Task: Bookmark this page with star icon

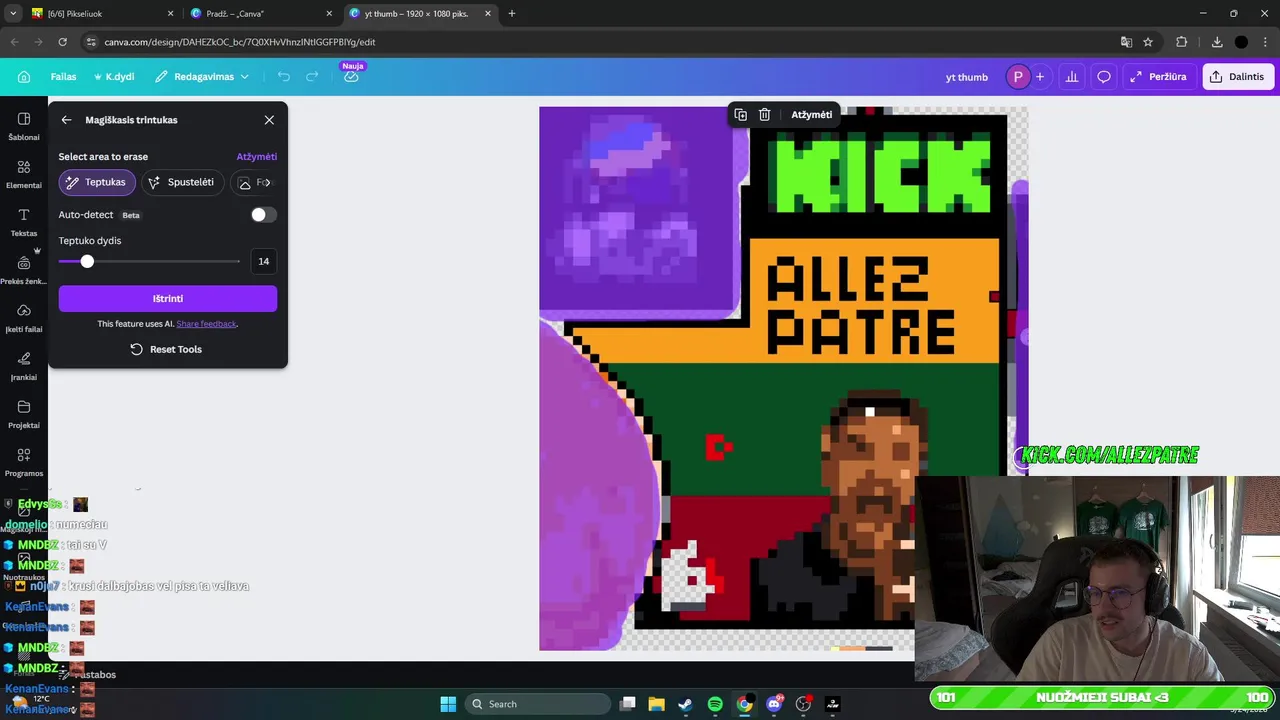Action: coord(1148,42)
